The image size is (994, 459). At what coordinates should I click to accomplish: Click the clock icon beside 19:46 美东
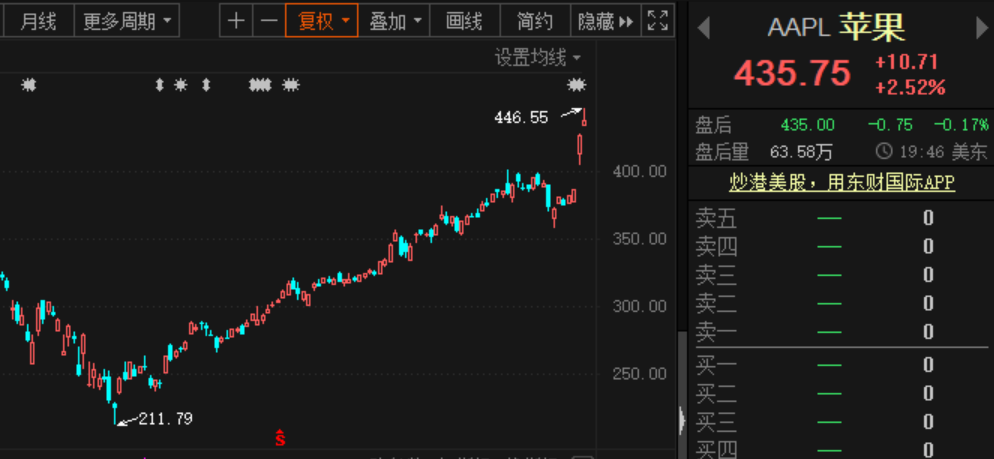[x=884, y=152]
